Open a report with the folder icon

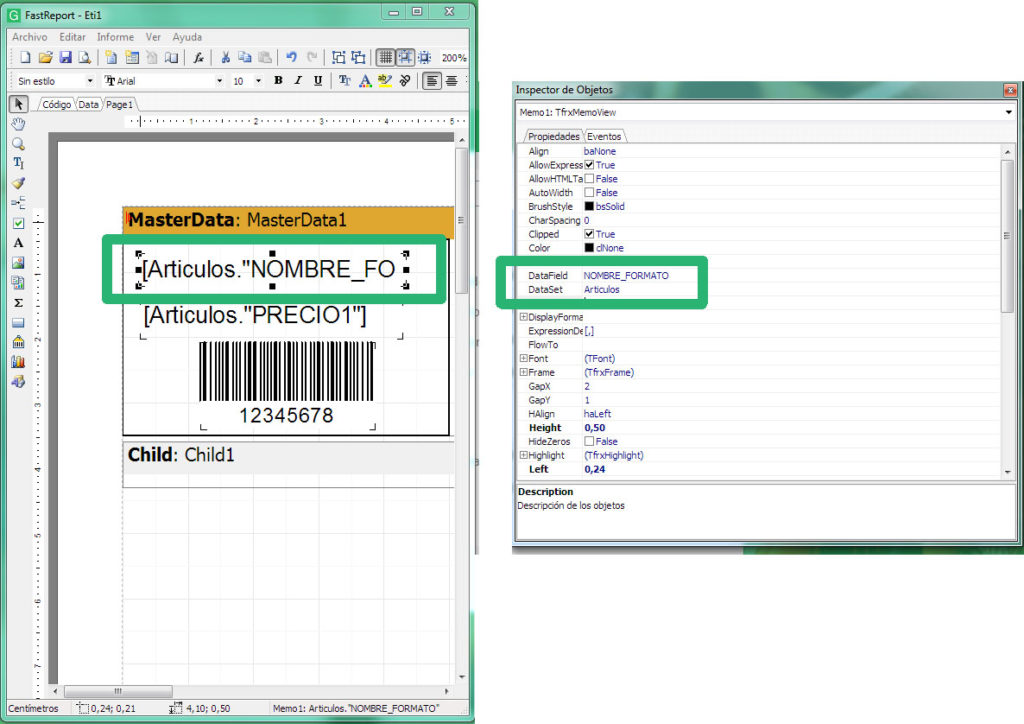coord(45,57)
